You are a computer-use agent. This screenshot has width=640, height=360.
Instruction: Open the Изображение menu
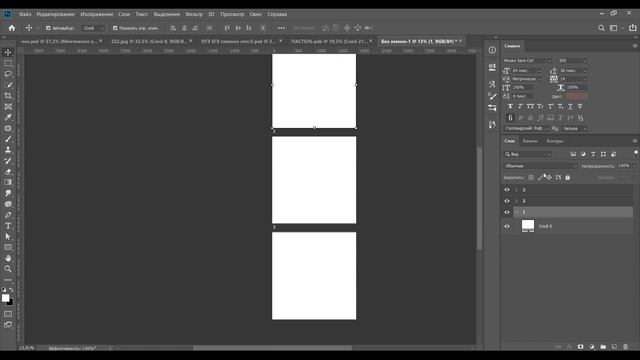[x=97, y=14]
